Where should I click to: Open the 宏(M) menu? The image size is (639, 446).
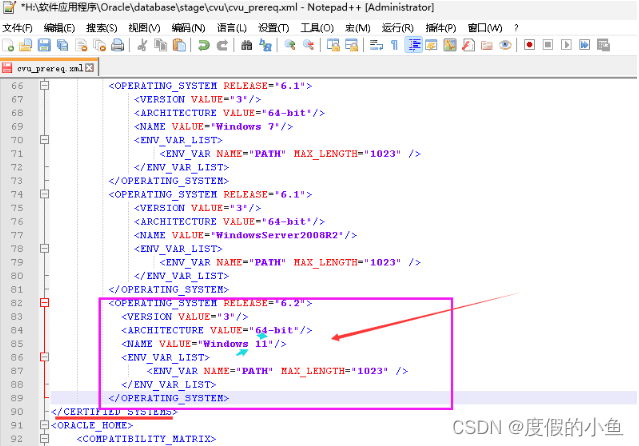(358, 28)
